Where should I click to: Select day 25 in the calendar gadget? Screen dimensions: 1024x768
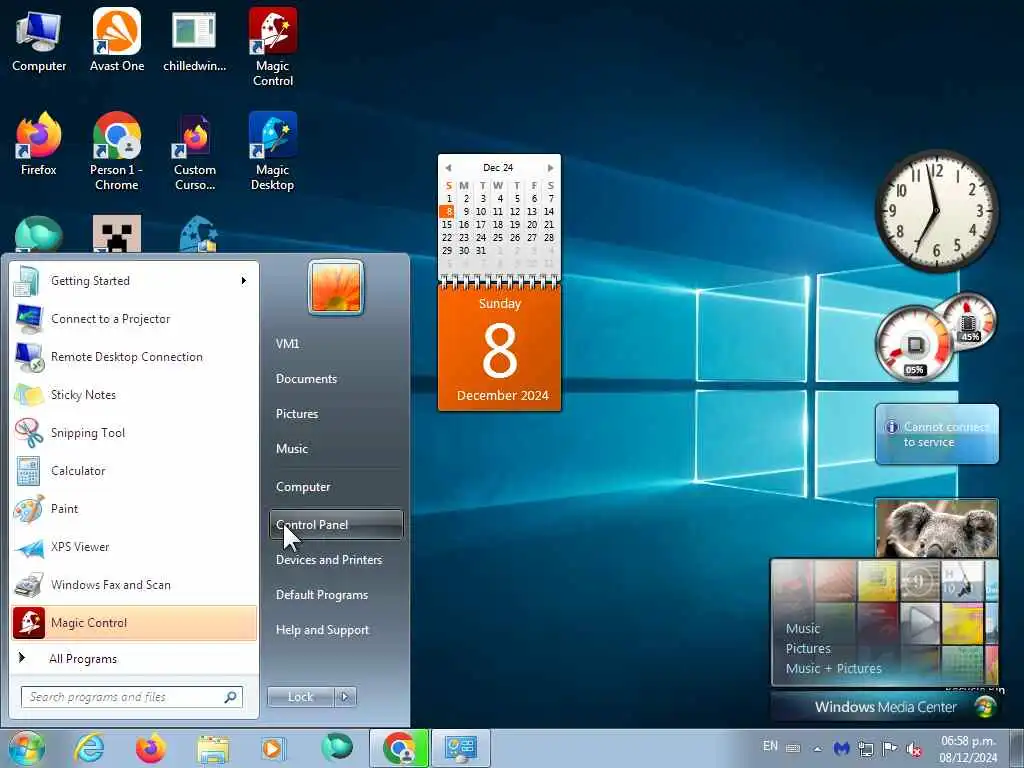[498, 238]
